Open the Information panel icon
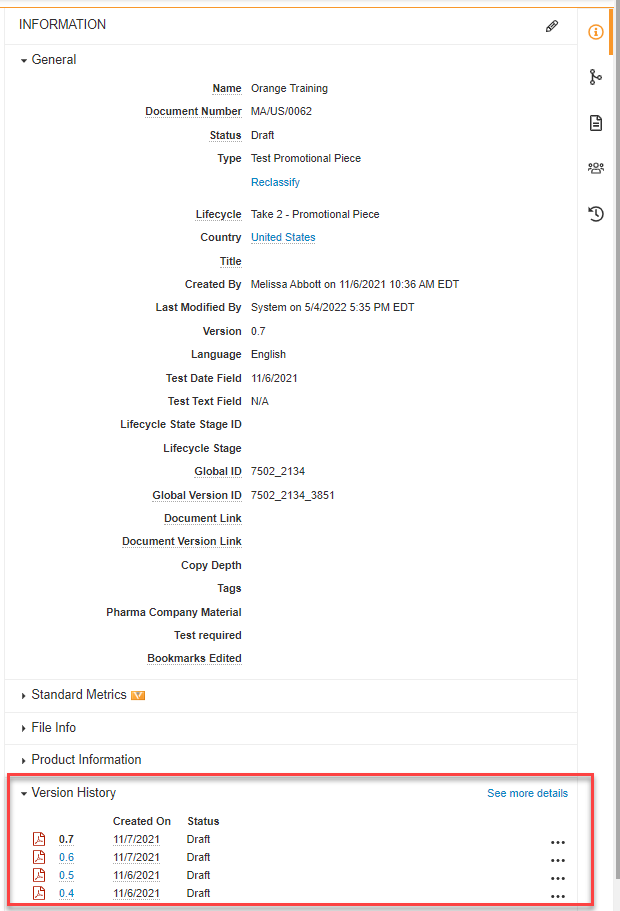620x911 pixels. [596, 32]
